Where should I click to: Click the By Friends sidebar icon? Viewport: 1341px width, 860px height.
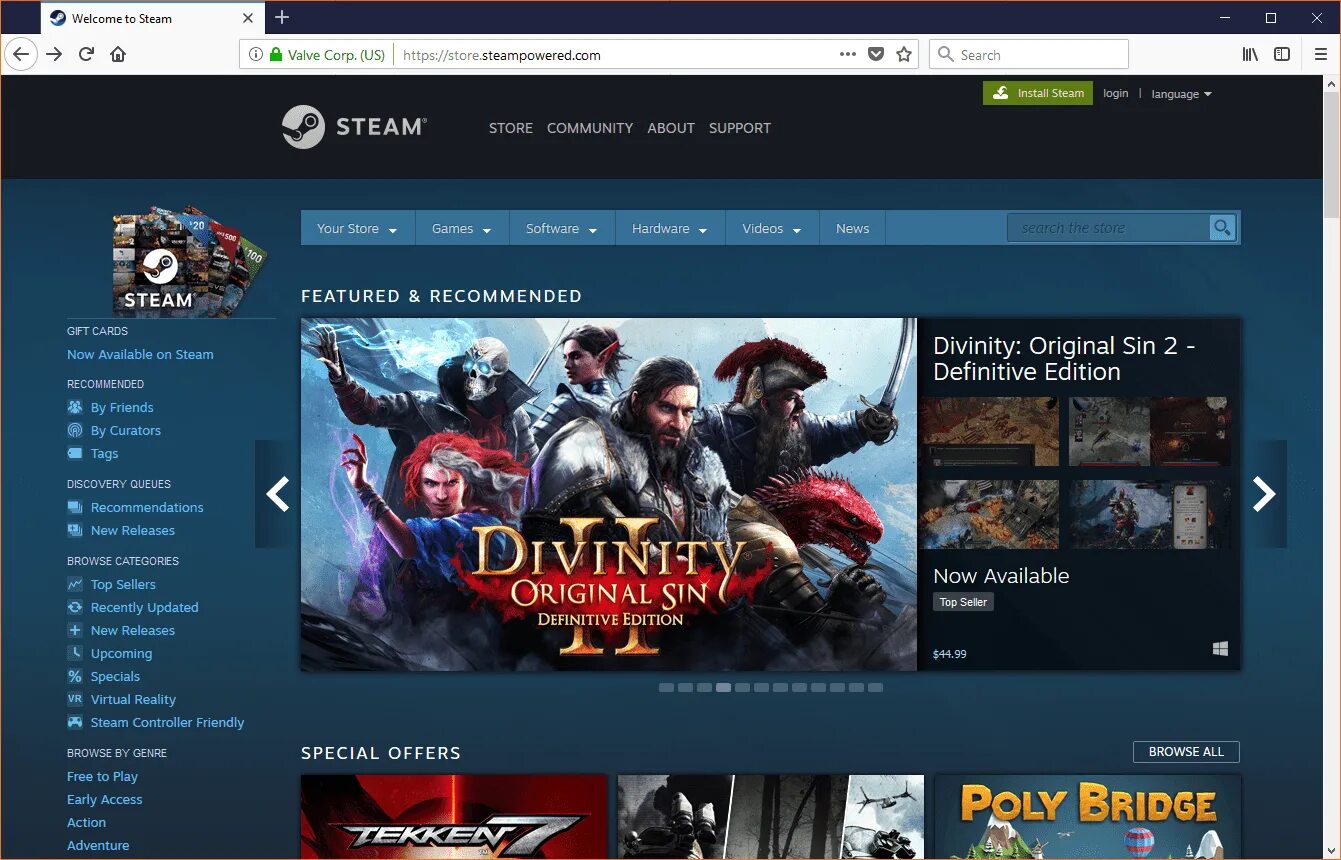[75, 407]
